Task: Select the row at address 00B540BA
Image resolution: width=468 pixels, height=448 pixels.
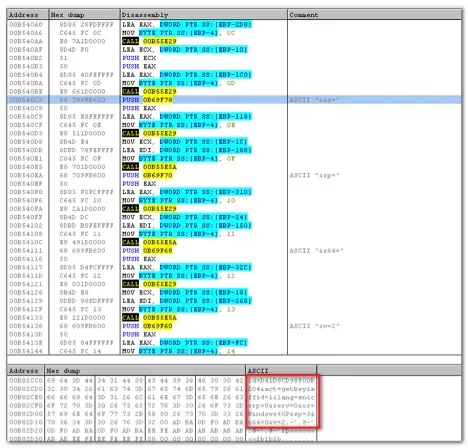Action: pos(234,83)
